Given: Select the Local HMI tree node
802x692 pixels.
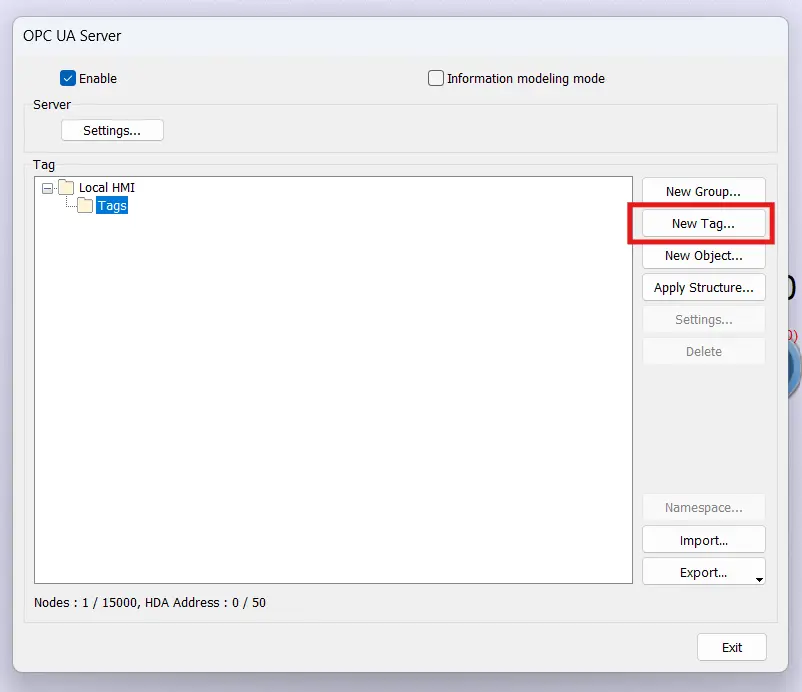Looking at the screenshot, I should (107, 187).
